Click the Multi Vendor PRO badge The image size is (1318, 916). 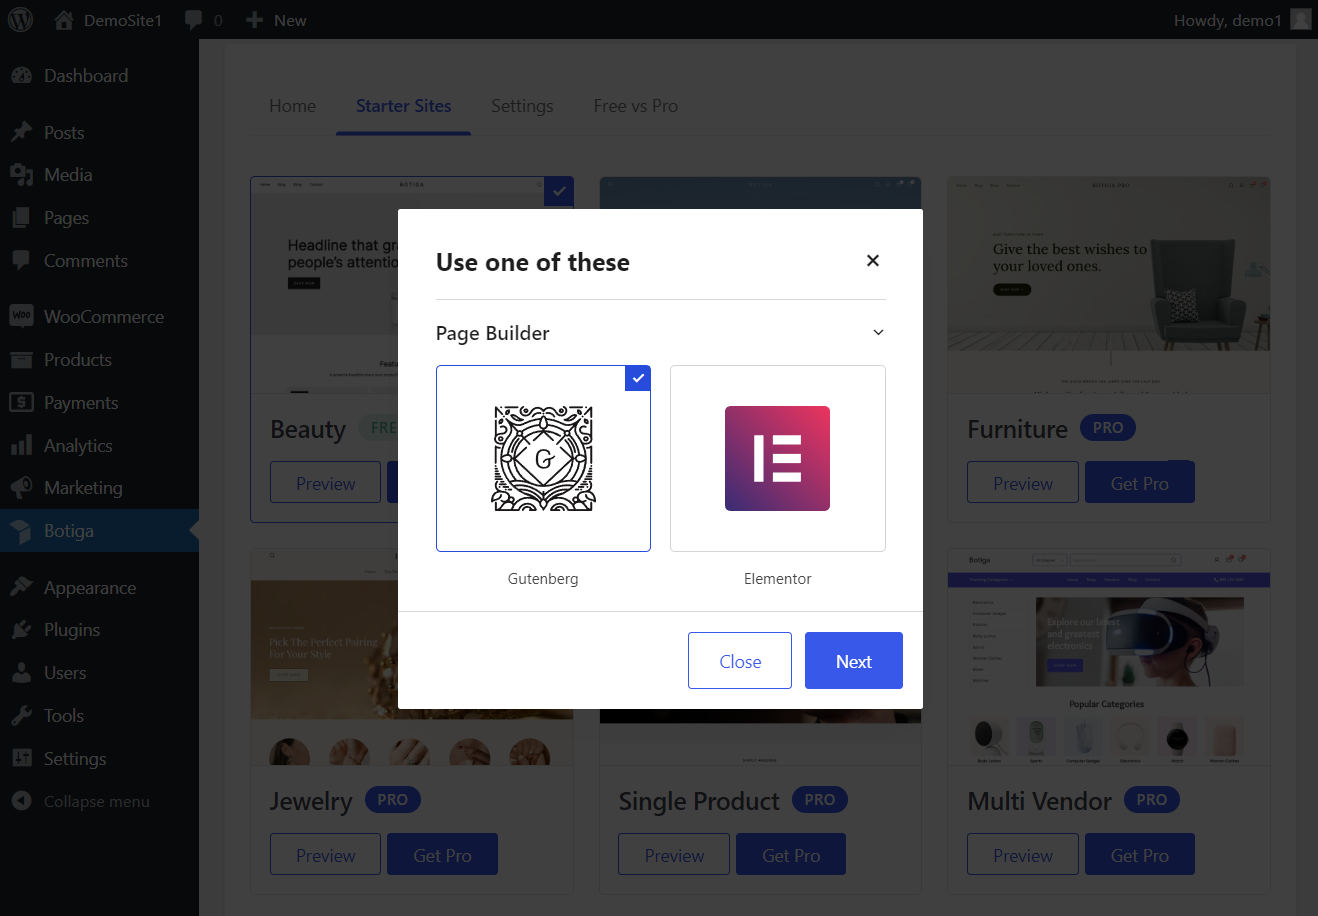coord(1152,800)
